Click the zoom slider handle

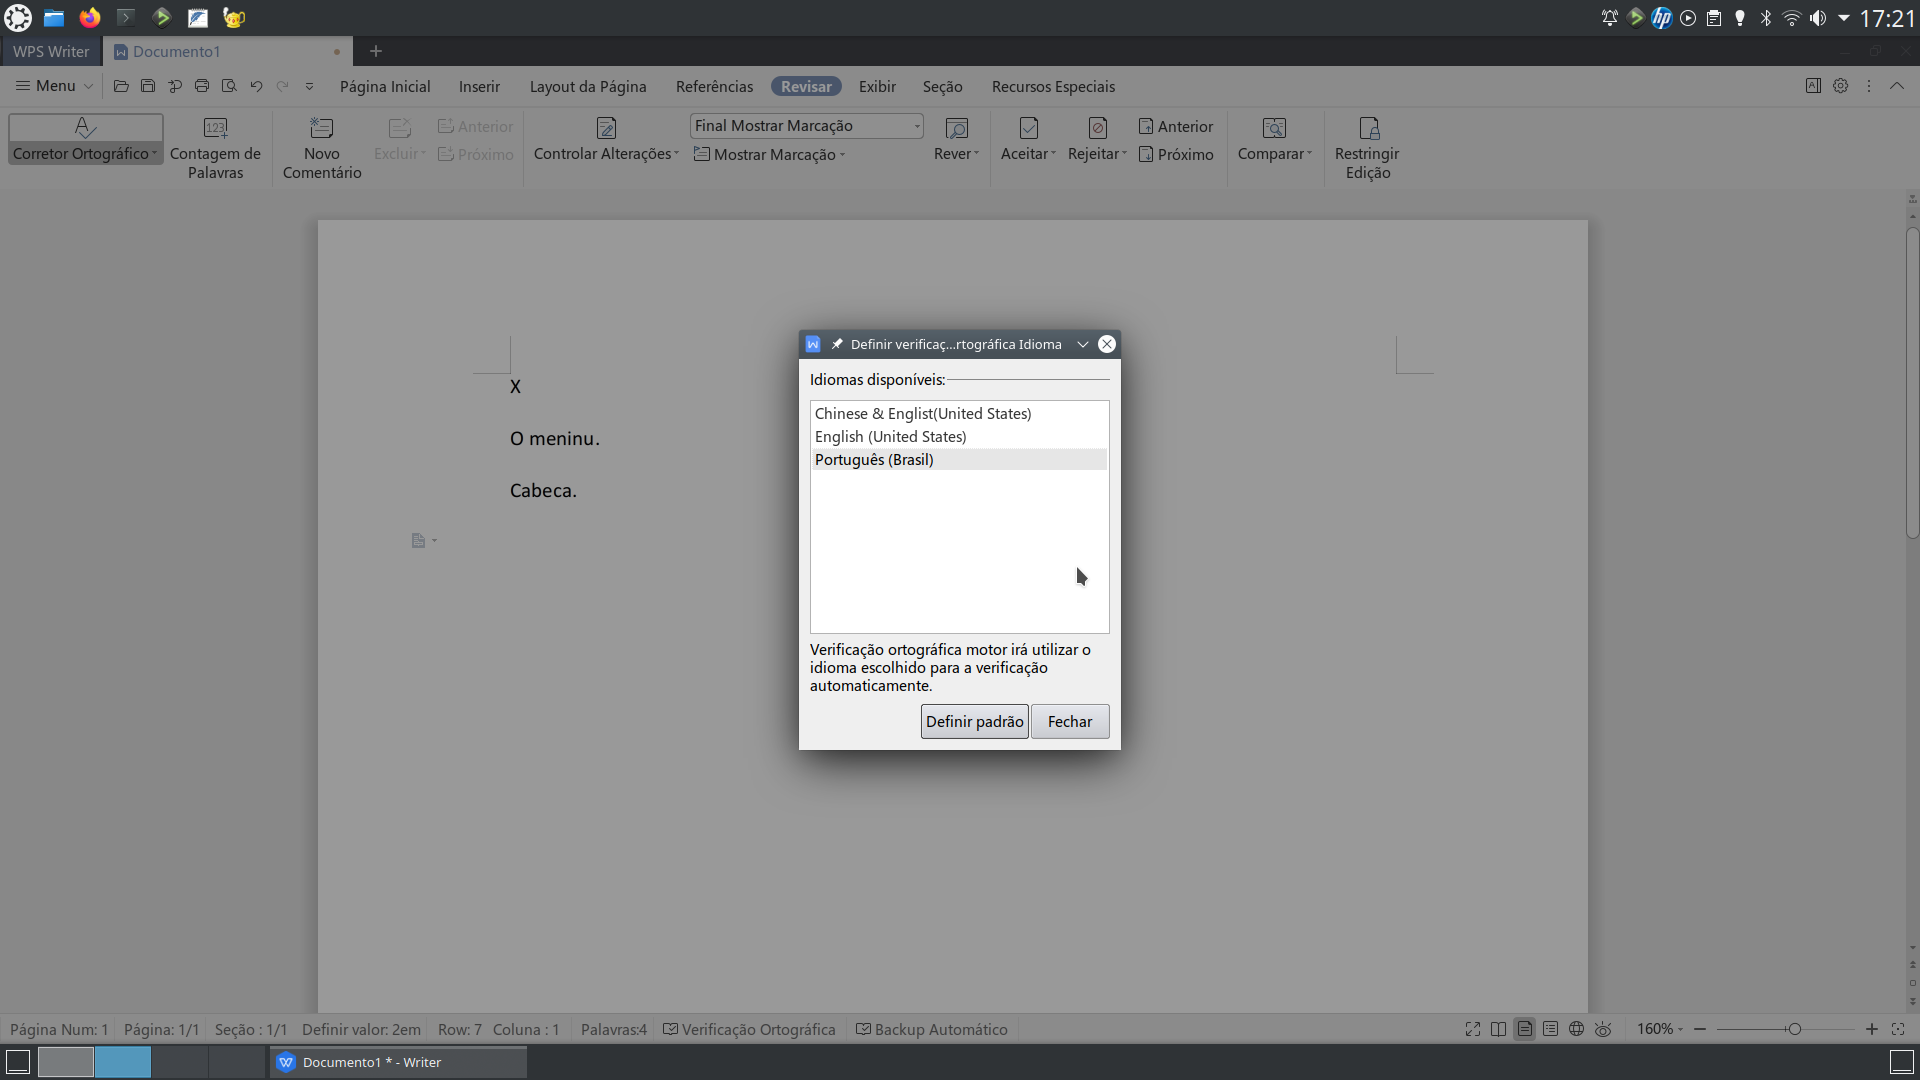pyautogui.click(x=1795, y=1029)
